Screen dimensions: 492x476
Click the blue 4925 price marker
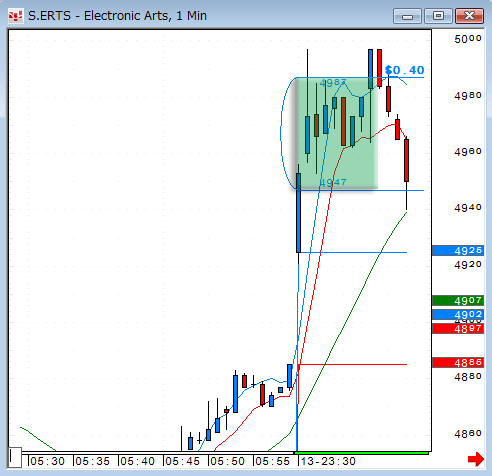pyautogui.click(x=458, y=250)
